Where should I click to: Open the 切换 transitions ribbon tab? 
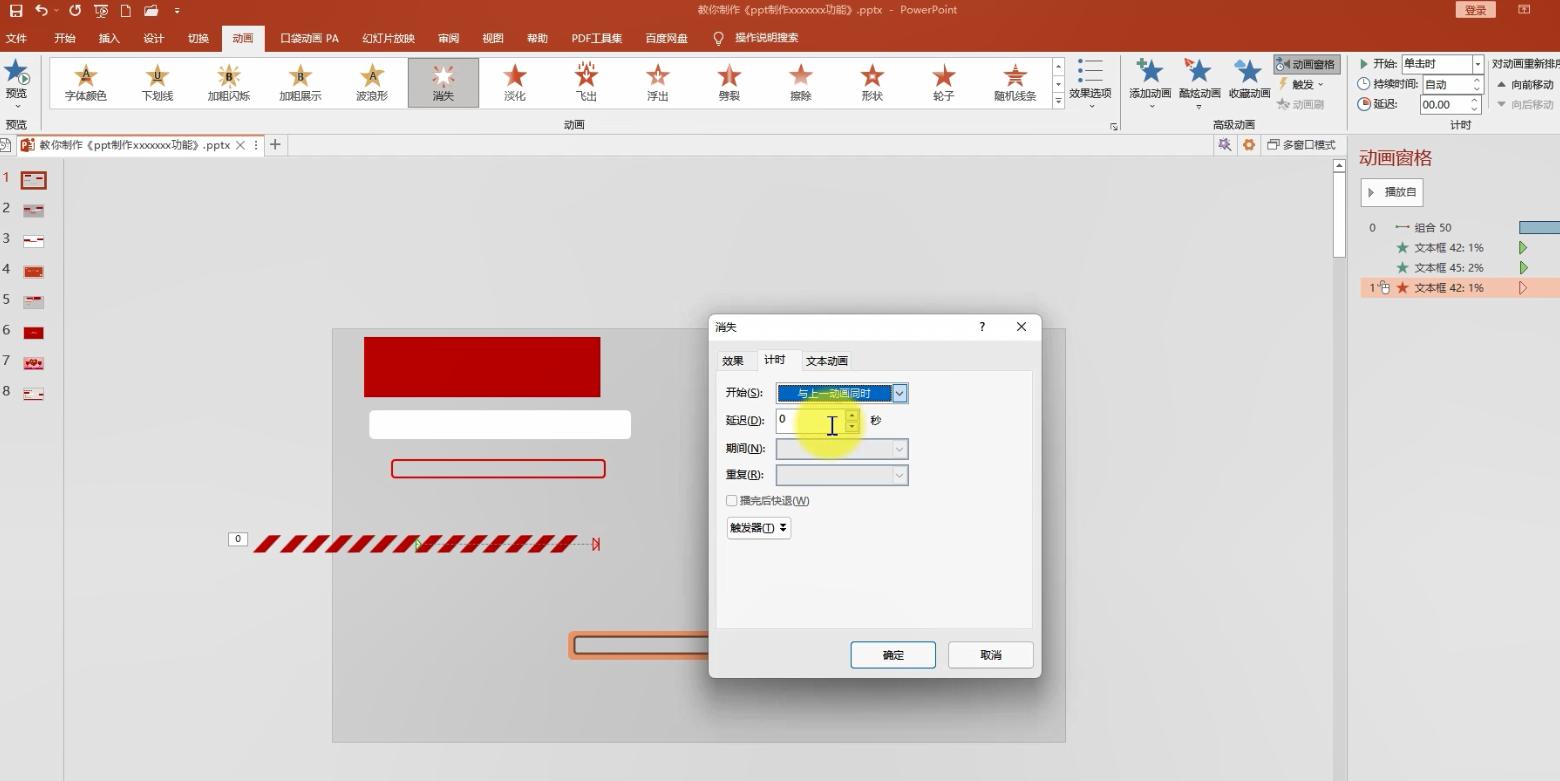click(198, 38)
